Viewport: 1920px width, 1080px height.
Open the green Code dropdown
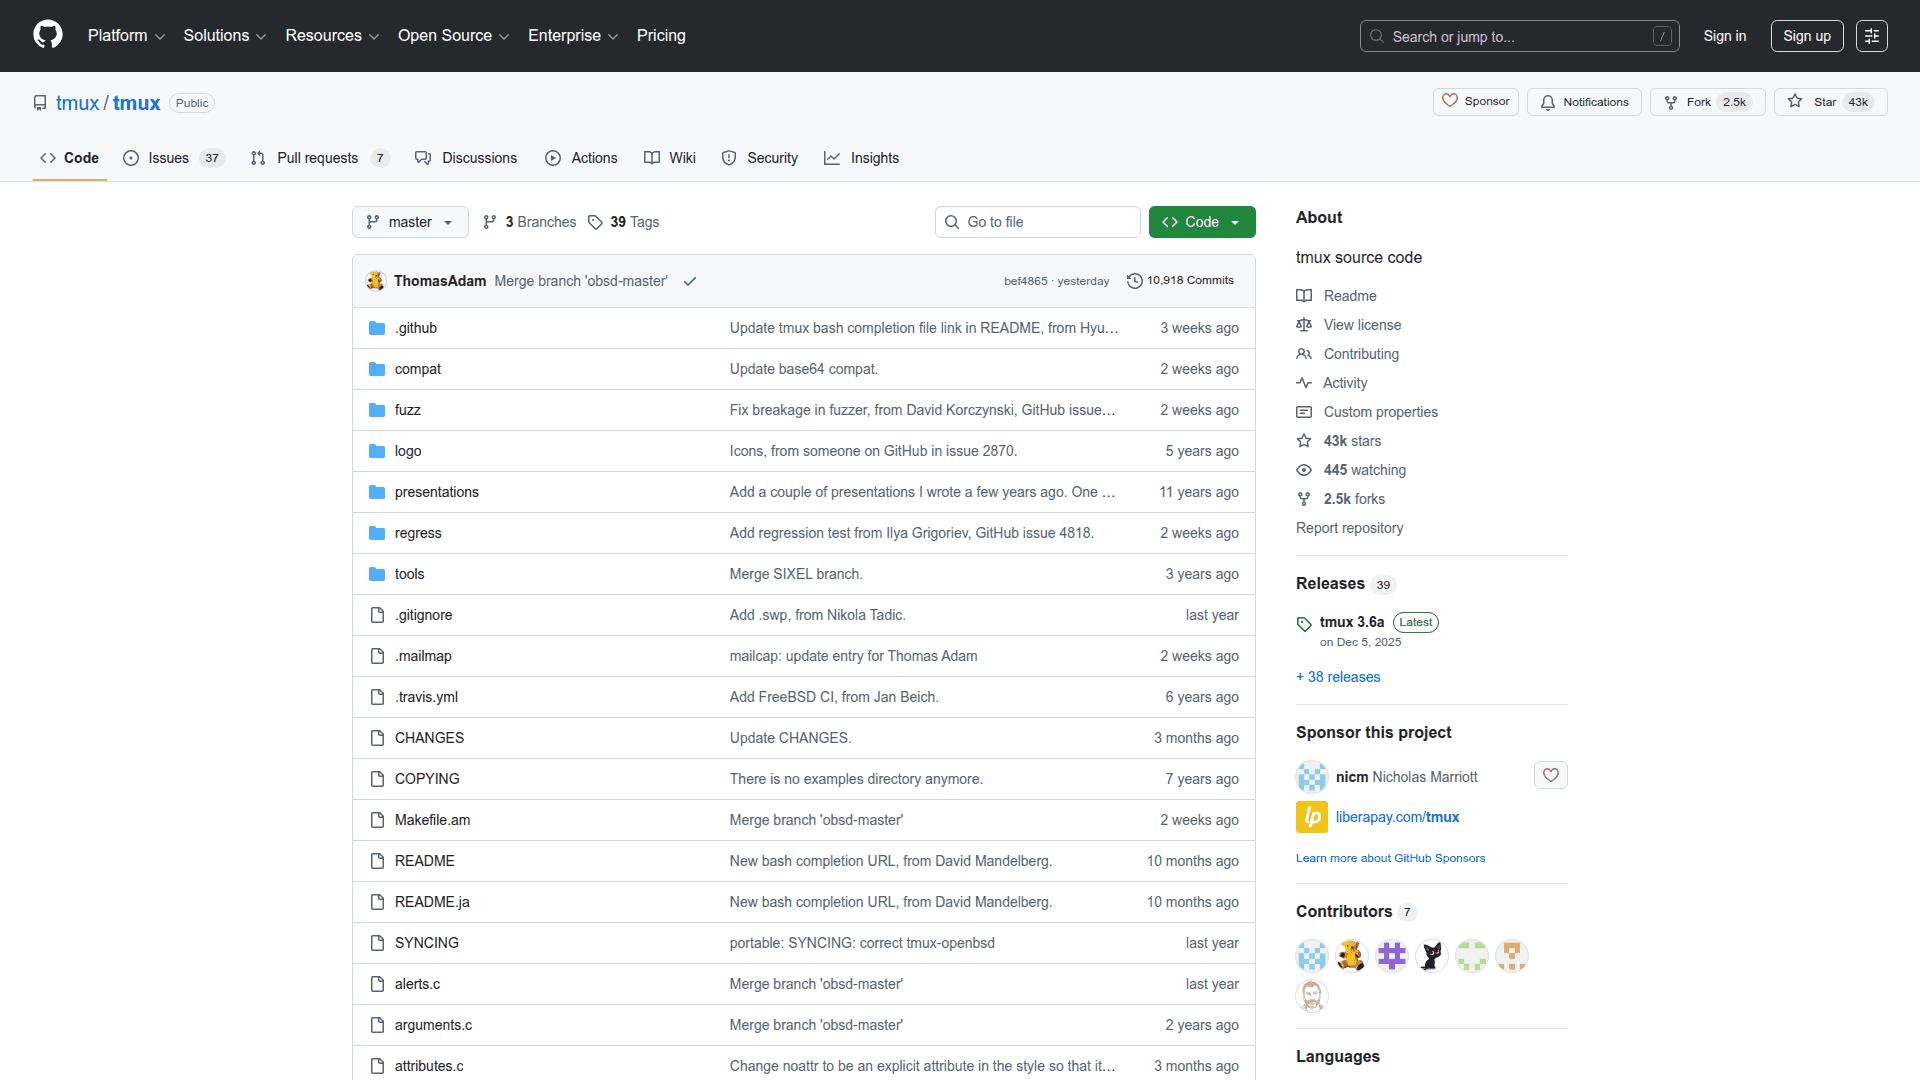(x=1202, y=222)
